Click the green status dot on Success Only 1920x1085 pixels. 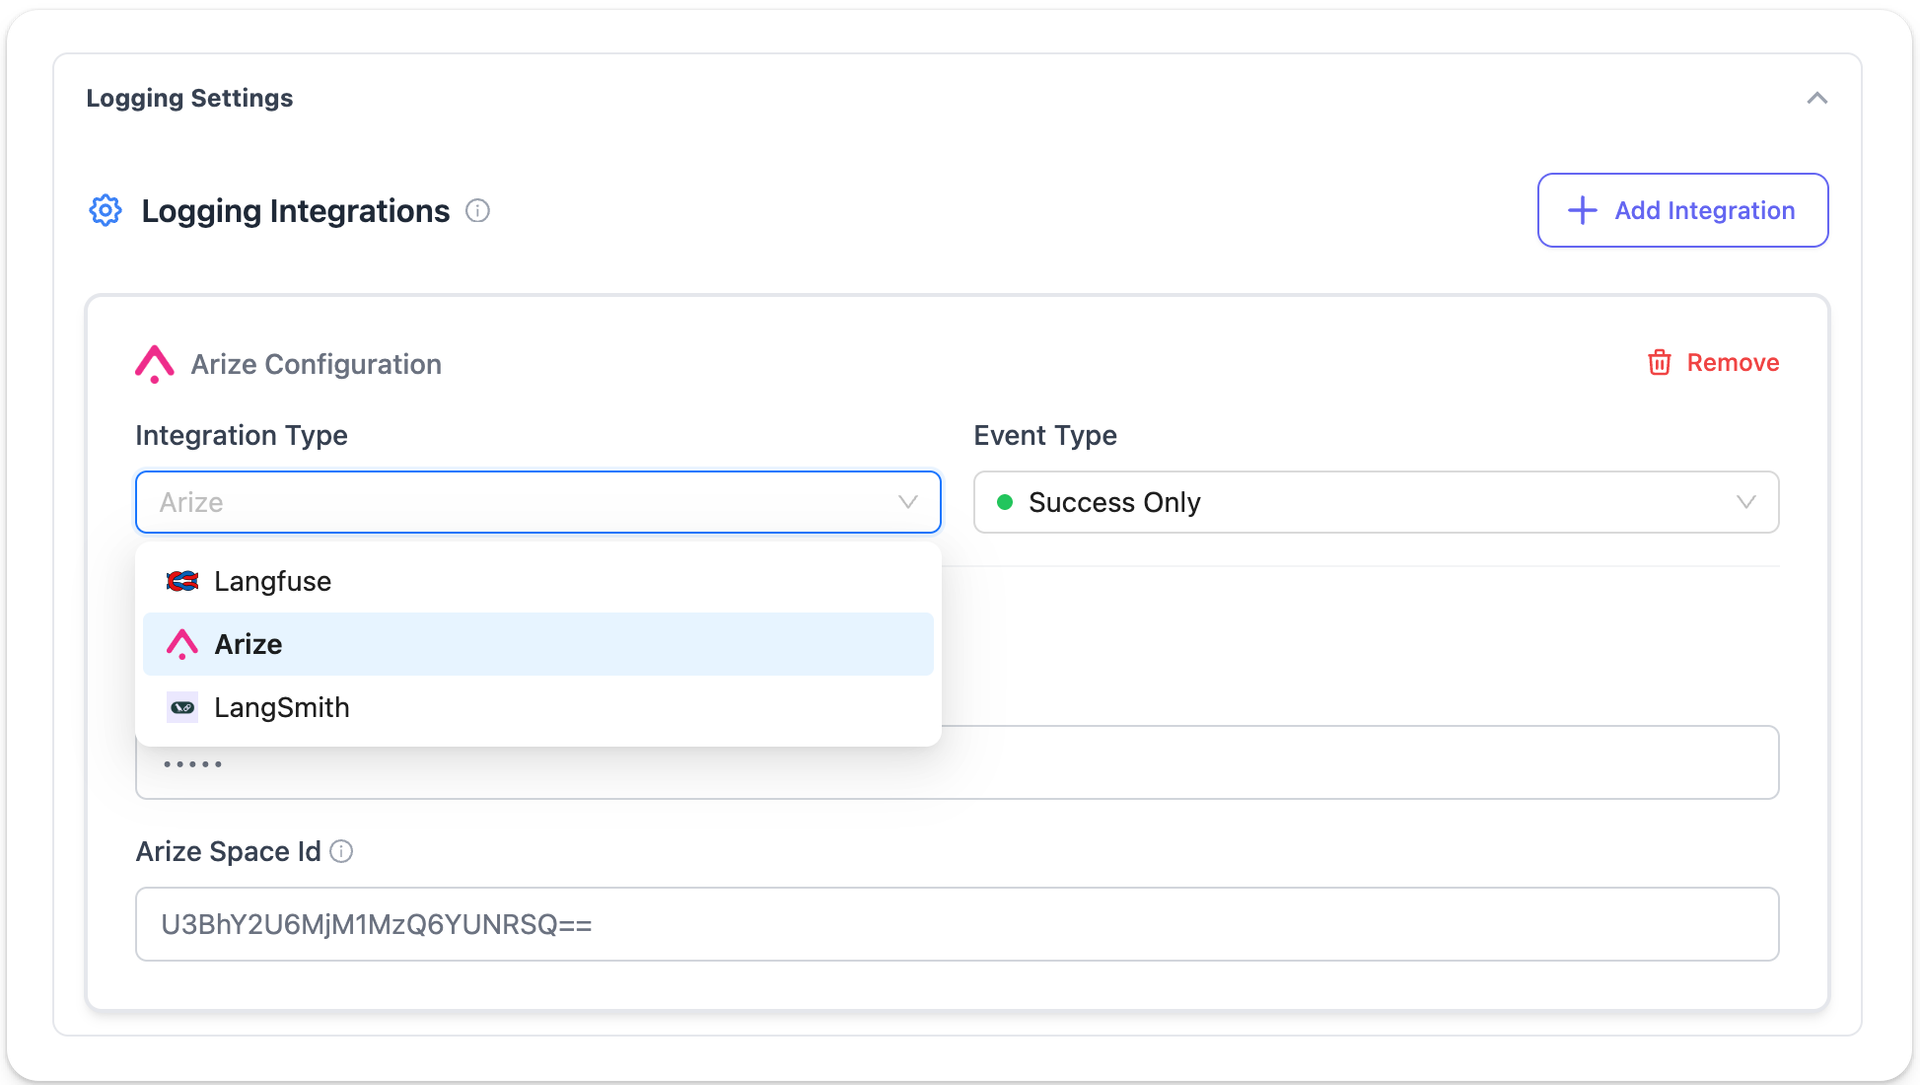click(x=1005, y=502)
